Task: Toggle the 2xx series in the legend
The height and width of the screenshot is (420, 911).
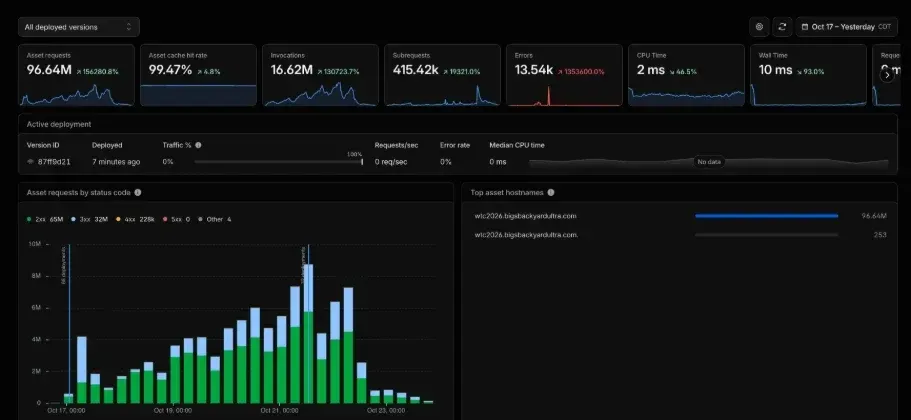Action: click(x=45, y=220)
